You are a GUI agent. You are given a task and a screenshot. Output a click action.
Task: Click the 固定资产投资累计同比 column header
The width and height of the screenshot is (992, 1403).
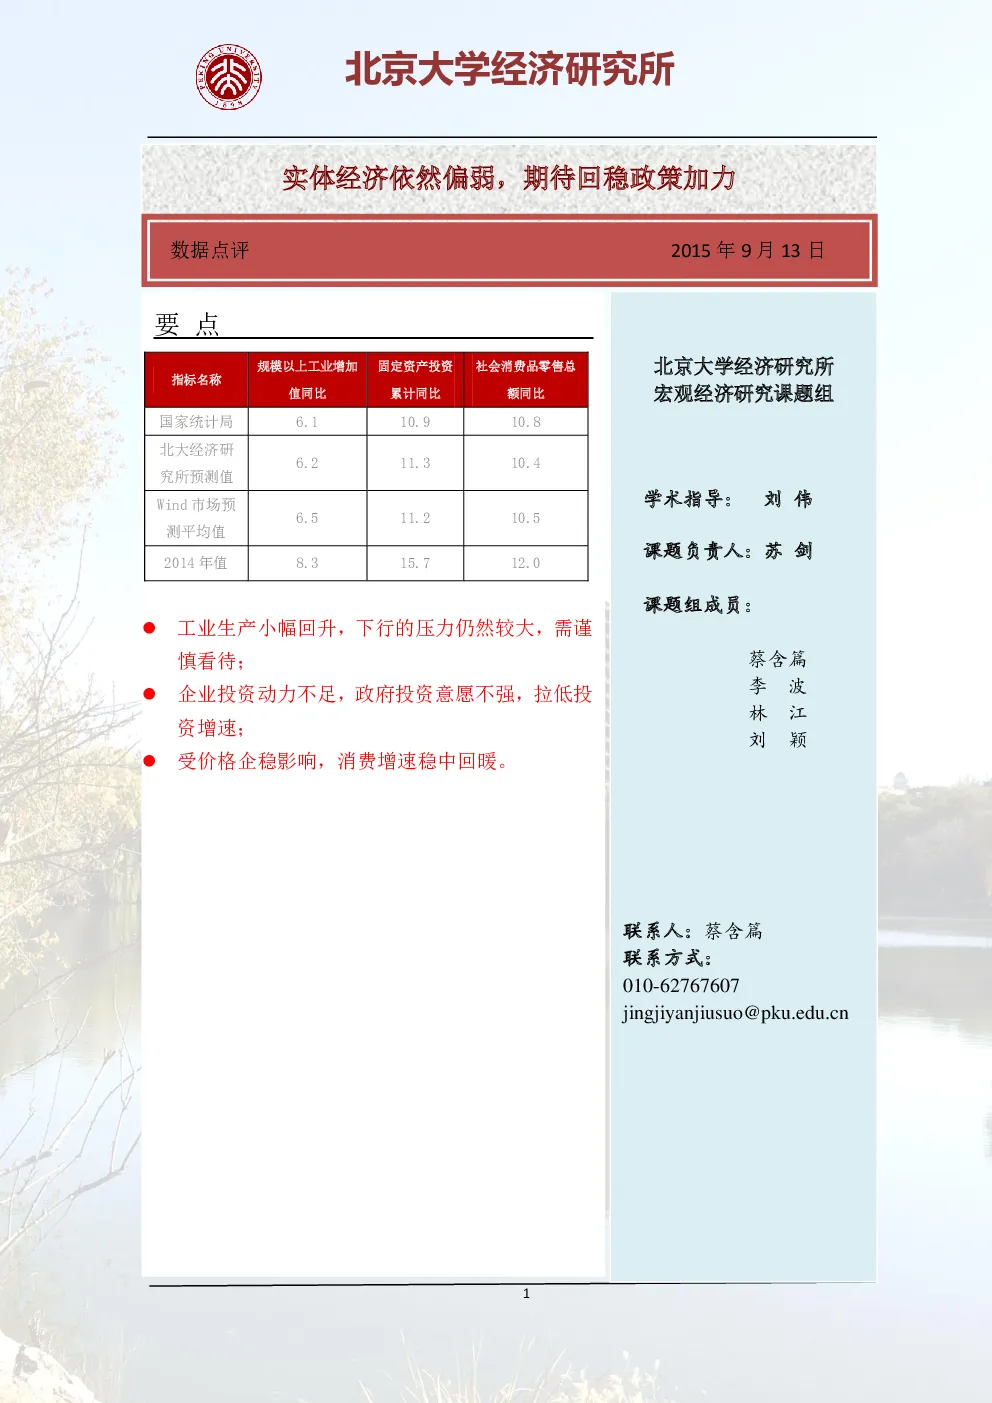click(415, 380)
